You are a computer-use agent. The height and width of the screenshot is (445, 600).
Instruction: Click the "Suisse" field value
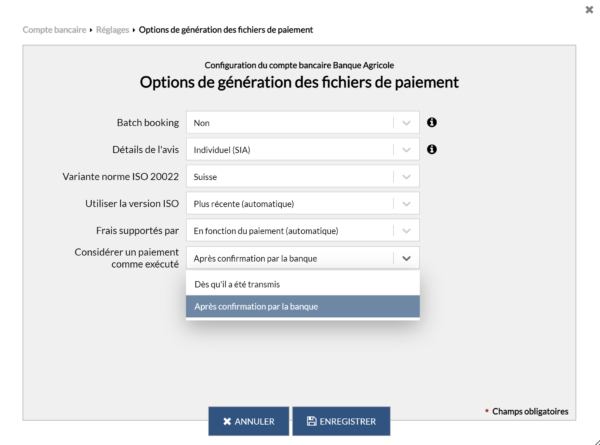point(288,177)
